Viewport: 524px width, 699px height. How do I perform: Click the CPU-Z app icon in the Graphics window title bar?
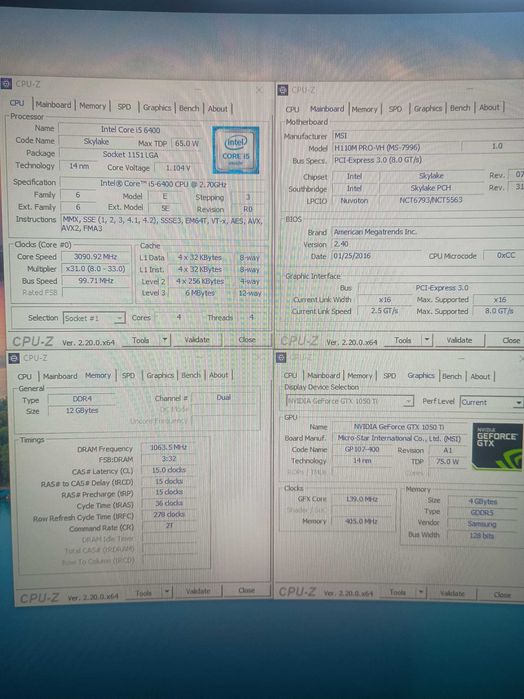[x=281, y=357]
